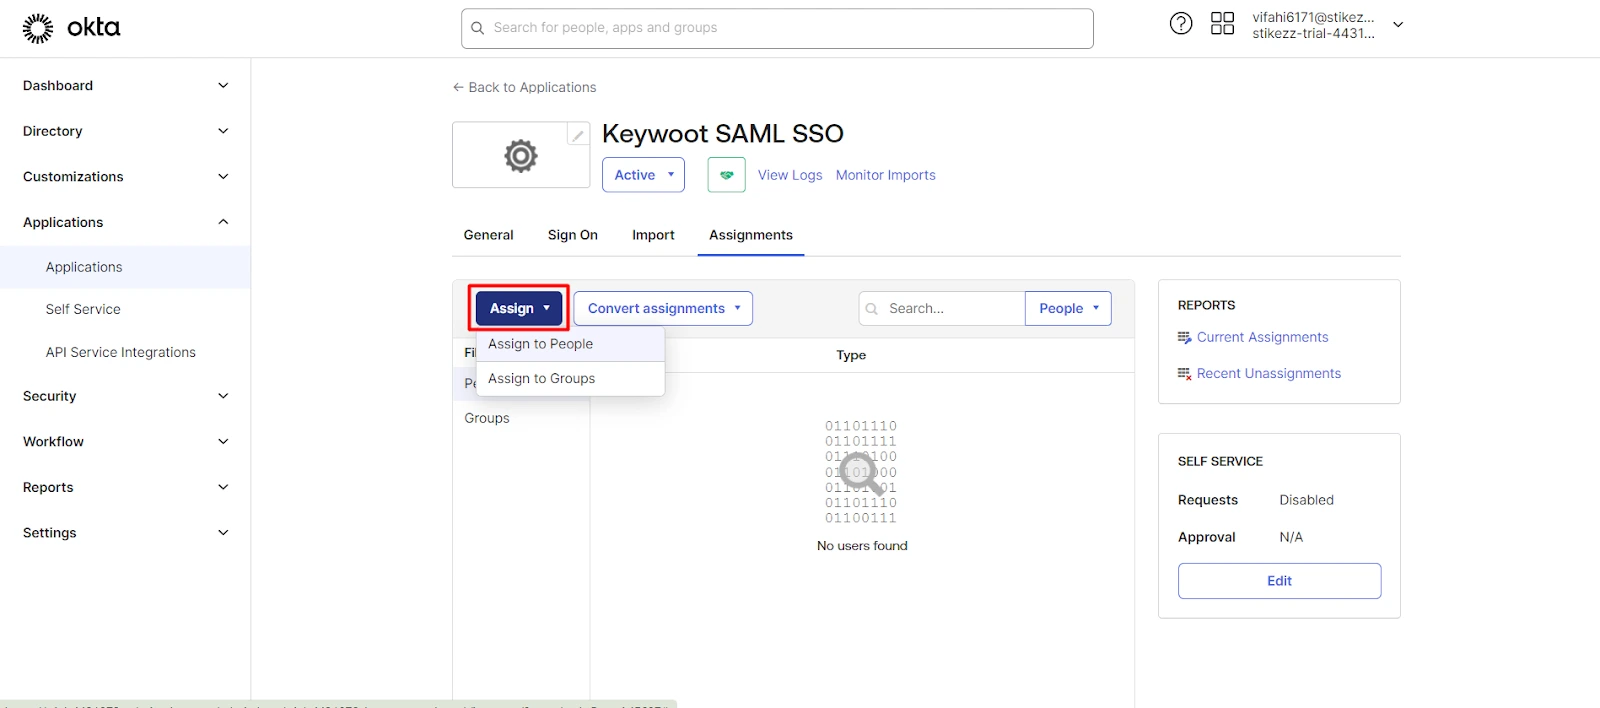Open Applications sidebar subitem
The image size is (1600, 708).
pyautogui.click(x=125, y=267)
